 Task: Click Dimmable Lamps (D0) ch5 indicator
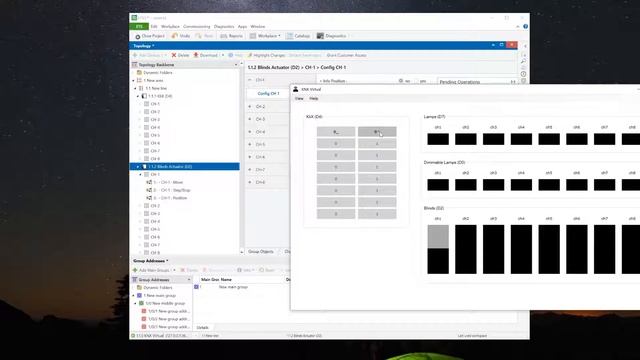click(x=549, y=185)
